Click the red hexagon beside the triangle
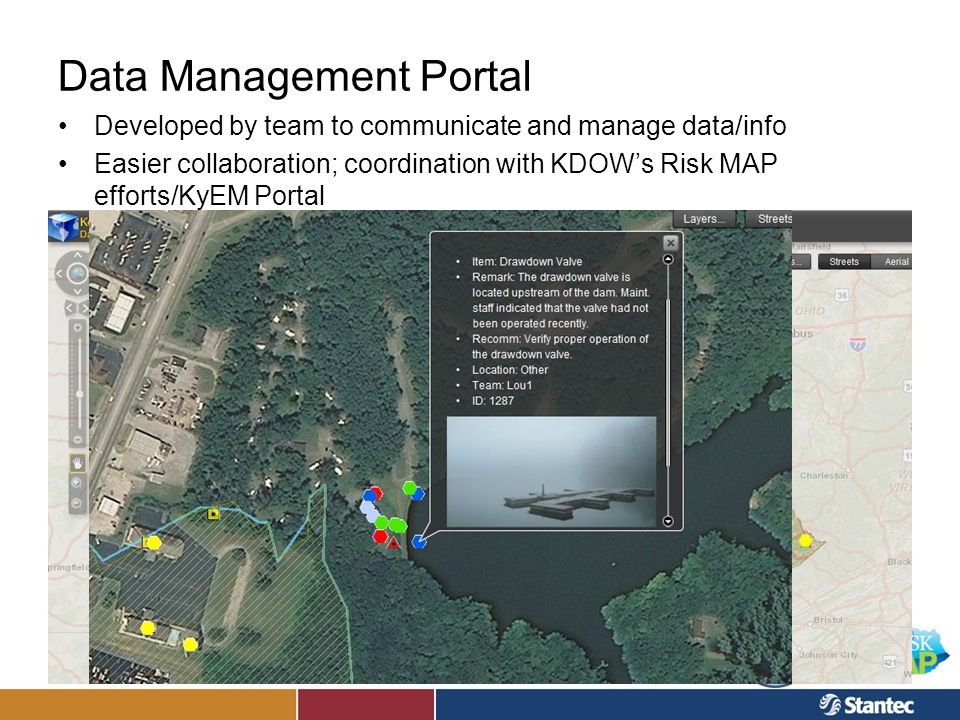 point(380,536)
